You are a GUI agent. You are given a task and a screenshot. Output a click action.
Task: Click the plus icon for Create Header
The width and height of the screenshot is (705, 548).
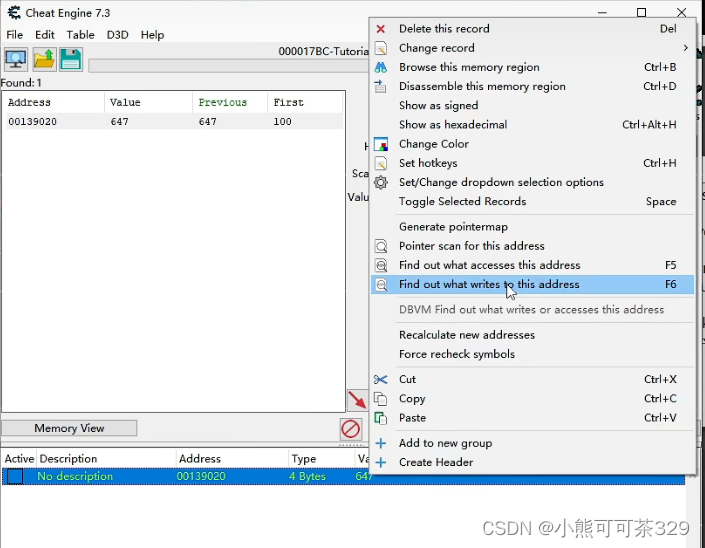pyautogui.click(x=380, y=463)
